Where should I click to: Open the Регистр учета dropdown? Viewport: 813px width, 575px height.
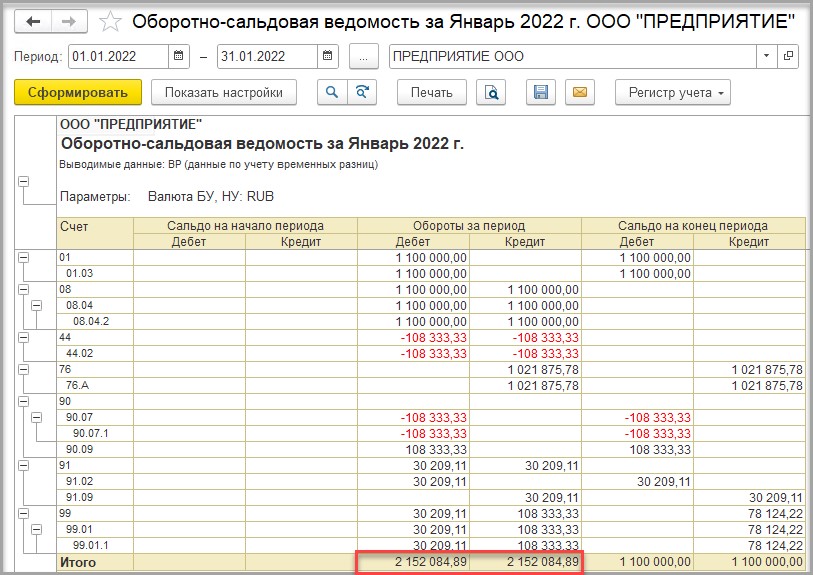[x=673, y=92]
